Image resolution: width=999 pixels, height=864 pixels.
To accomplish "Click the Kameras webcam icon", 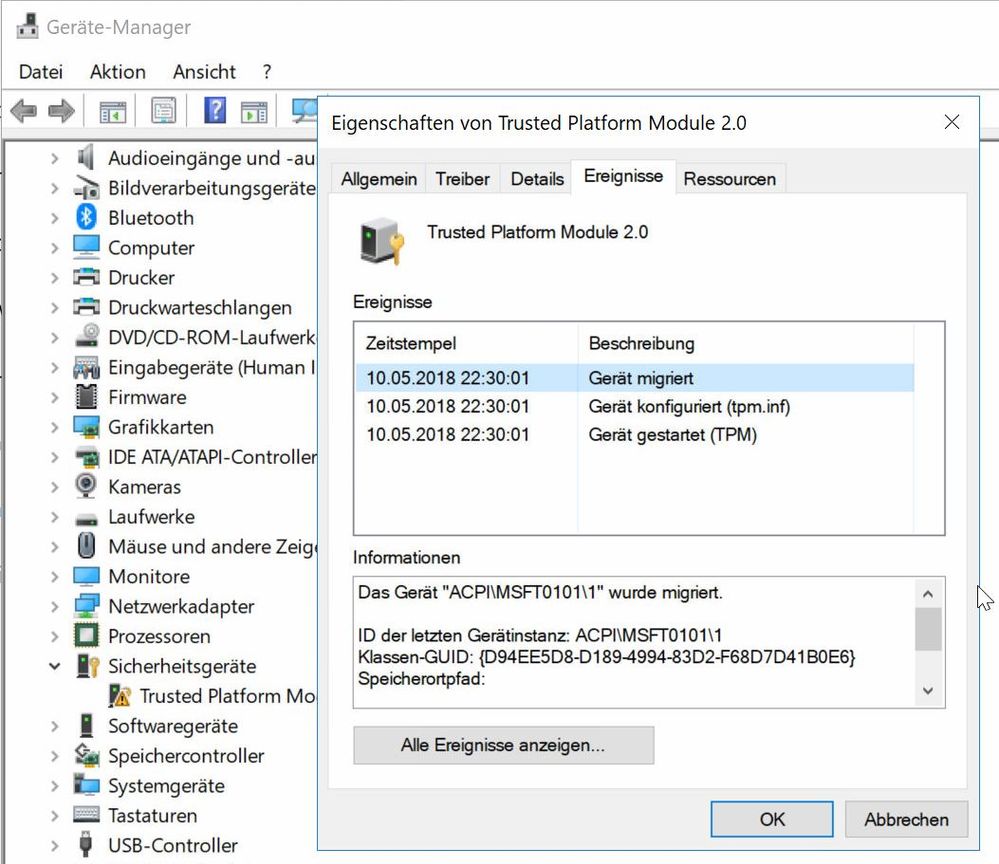I will (x=87, y=487).
